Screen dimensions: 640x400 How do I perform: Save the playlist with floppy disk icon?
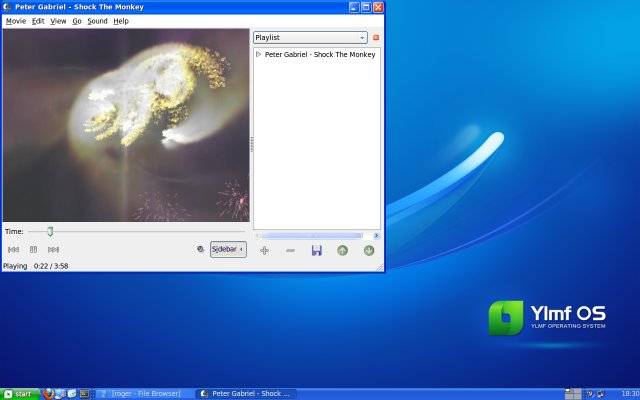pyautogui.click(x=316, y=250)
